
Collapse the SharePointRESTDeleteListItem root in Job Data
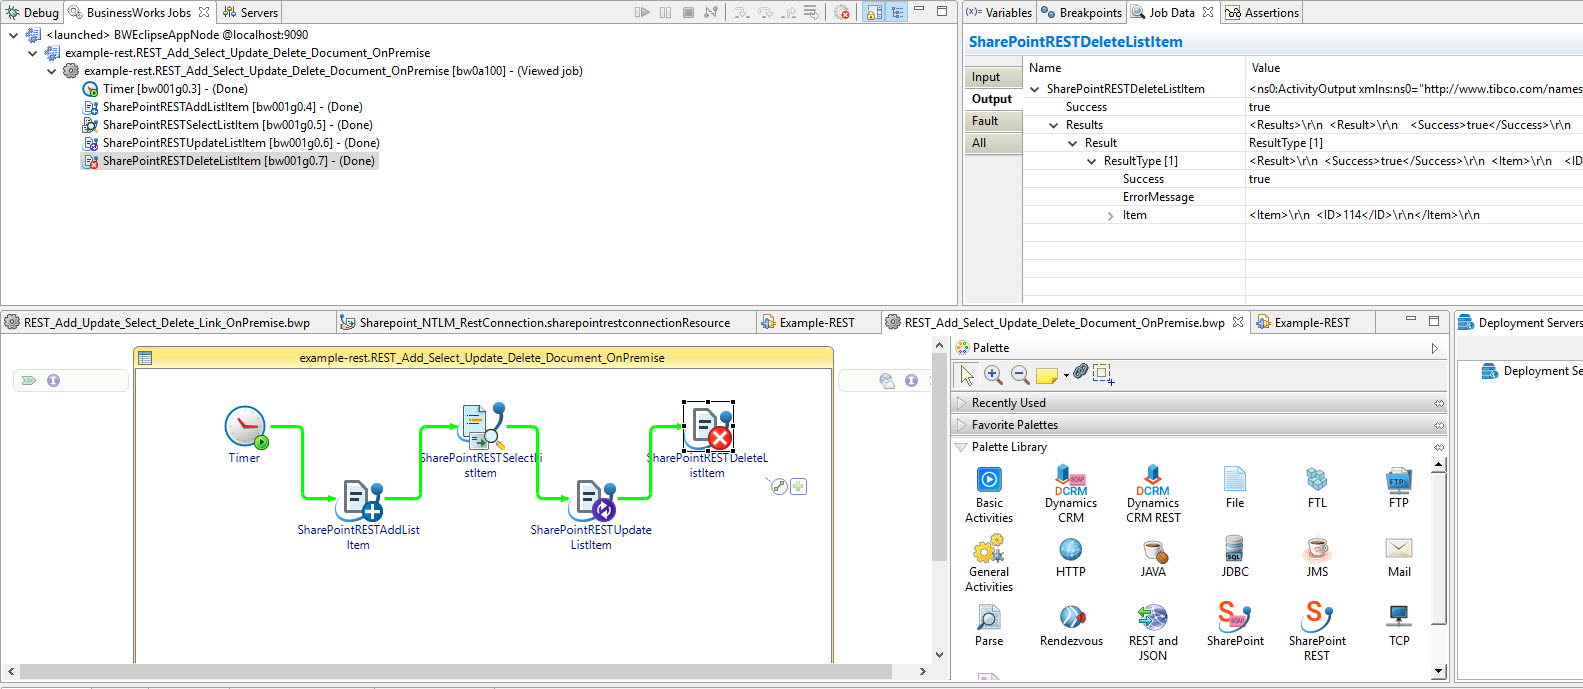[x=1034, y=89]
